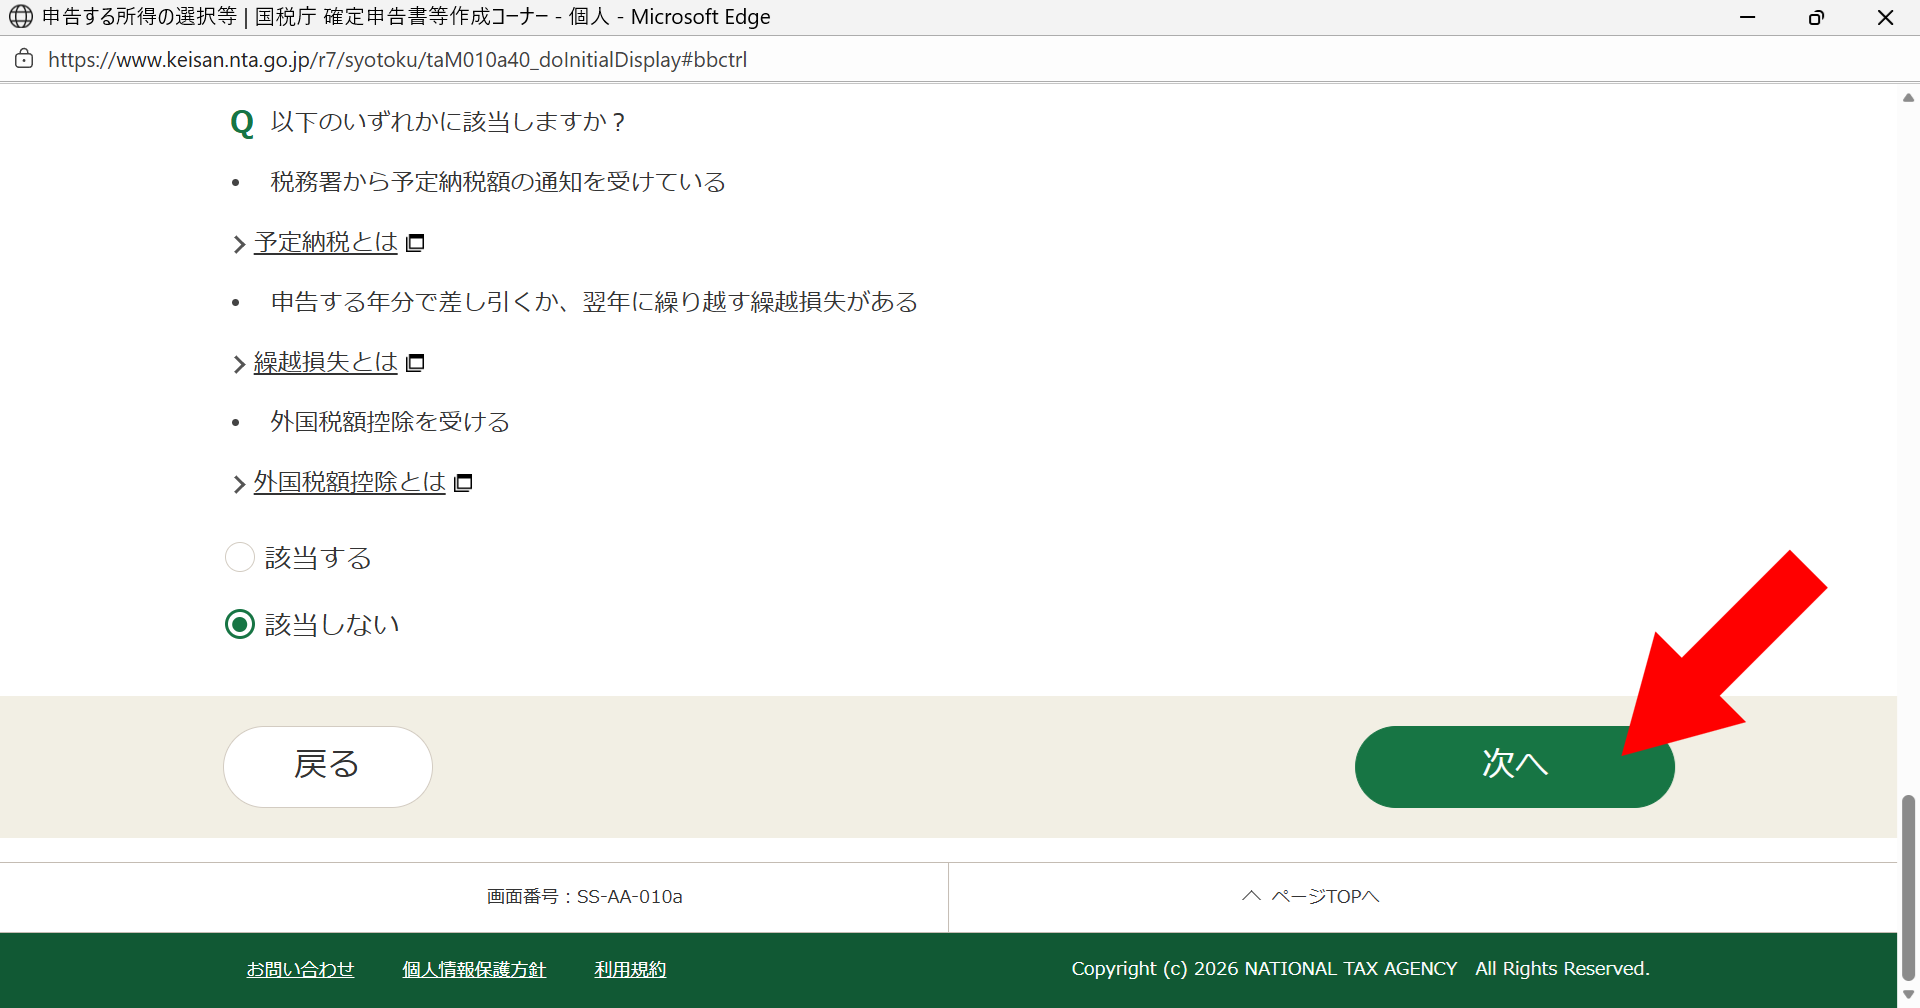
Task: Open the 利用規約 link
Action: click(629, 968)
